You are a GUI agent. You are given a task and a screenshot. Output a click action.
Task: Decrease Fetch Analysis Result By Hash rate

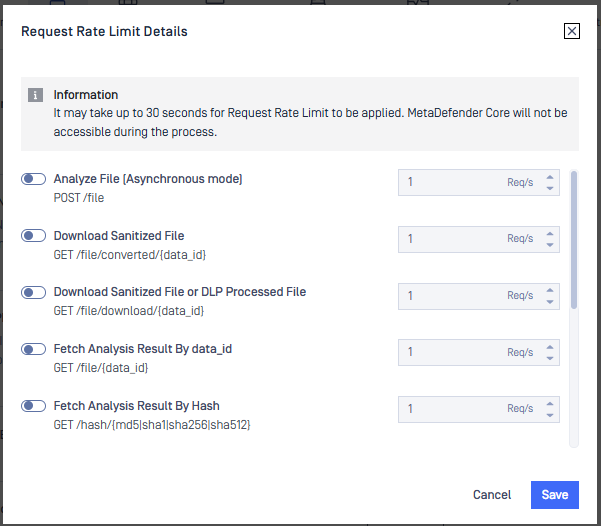pos(549,416)
